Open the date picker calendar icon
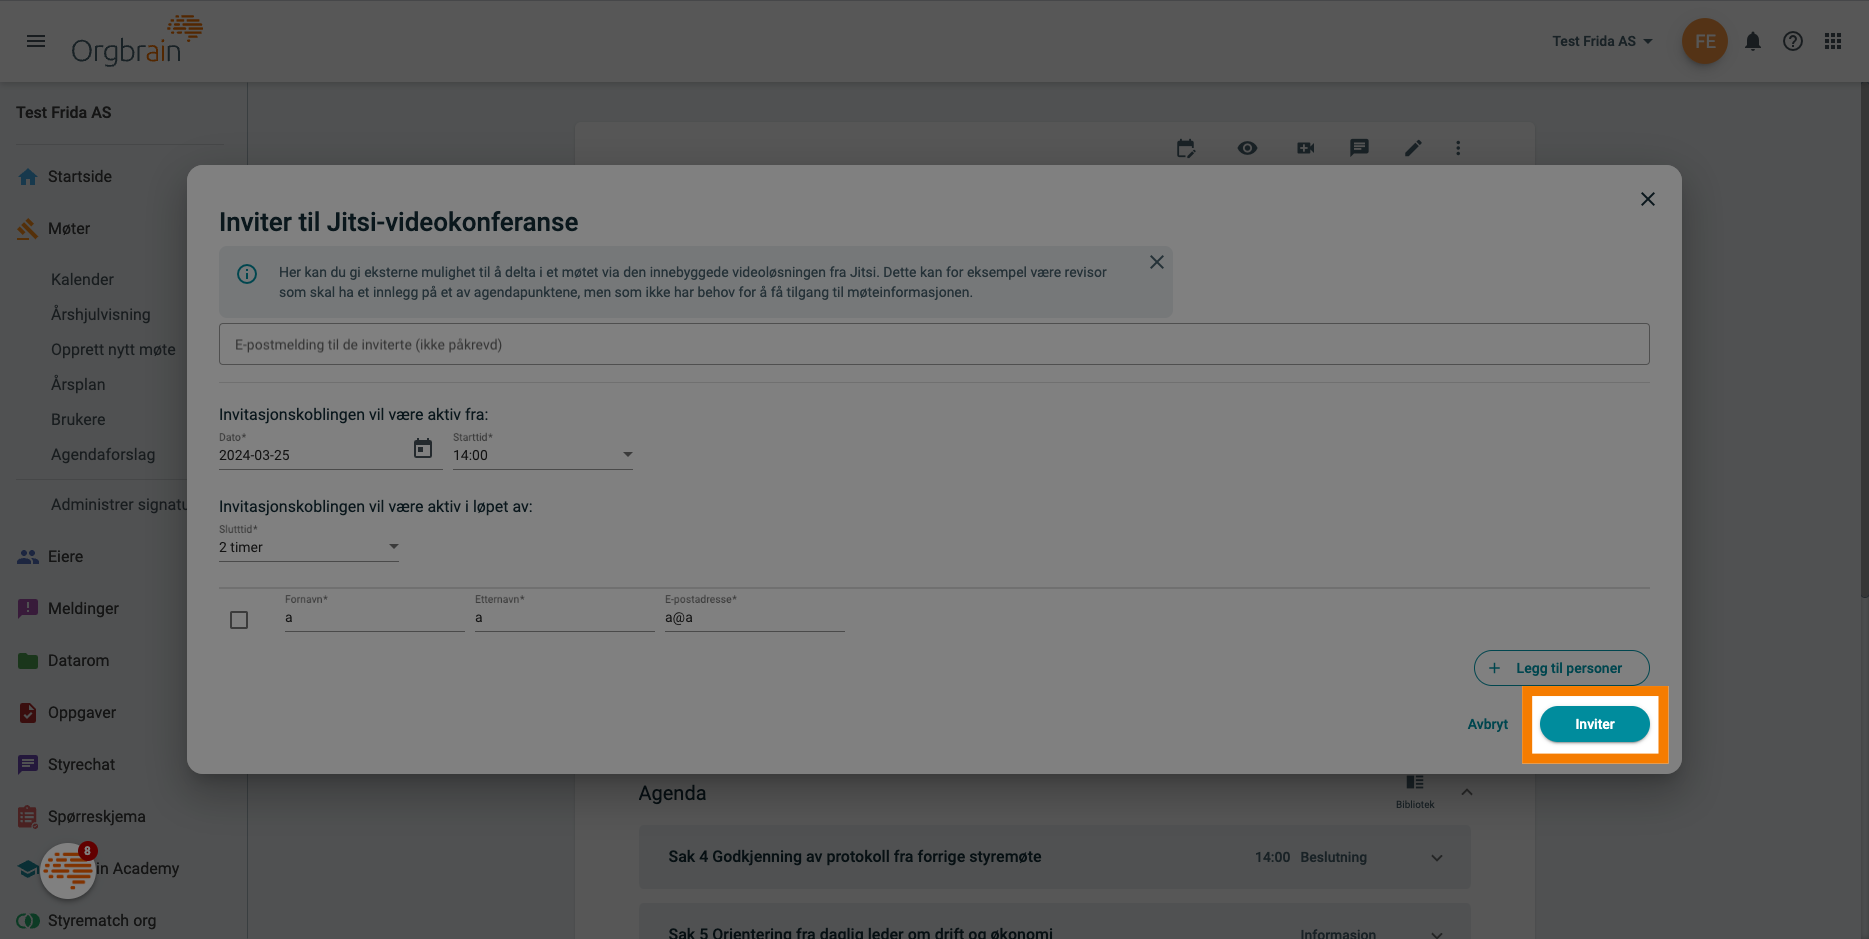 point(423,448)
